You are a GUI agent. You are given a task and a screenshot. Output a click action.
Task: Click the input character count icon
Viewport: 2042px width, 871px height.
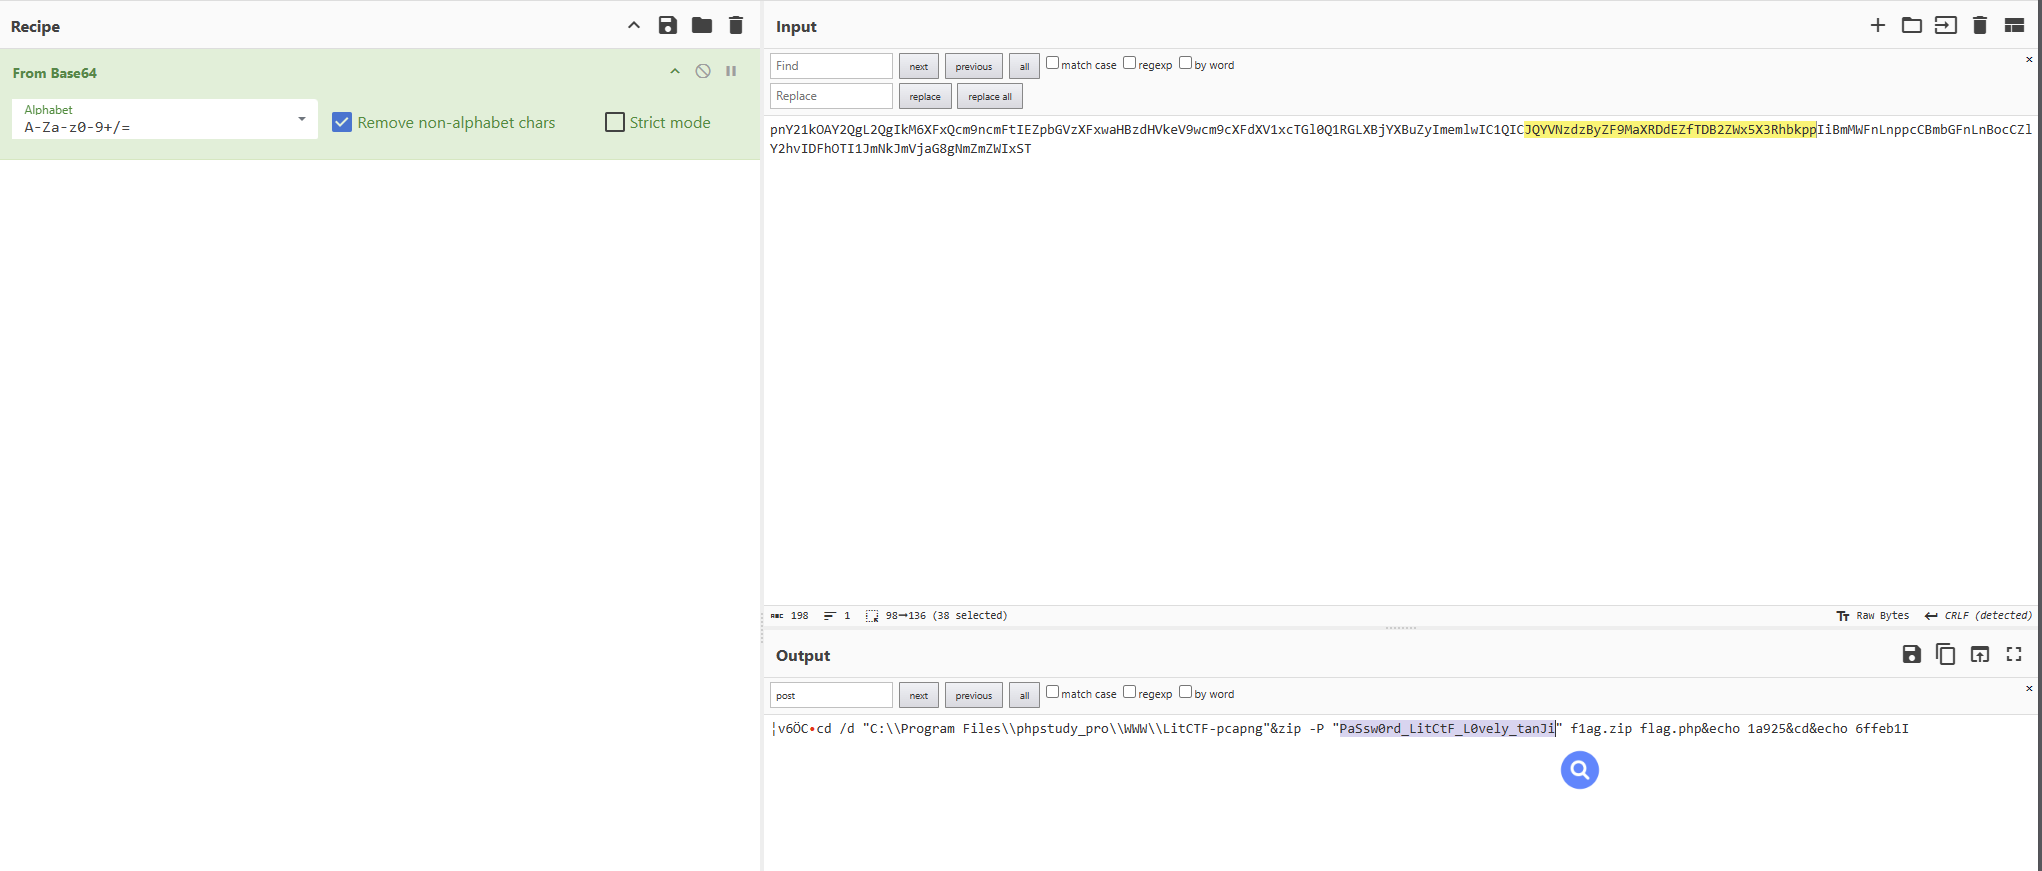777,616
